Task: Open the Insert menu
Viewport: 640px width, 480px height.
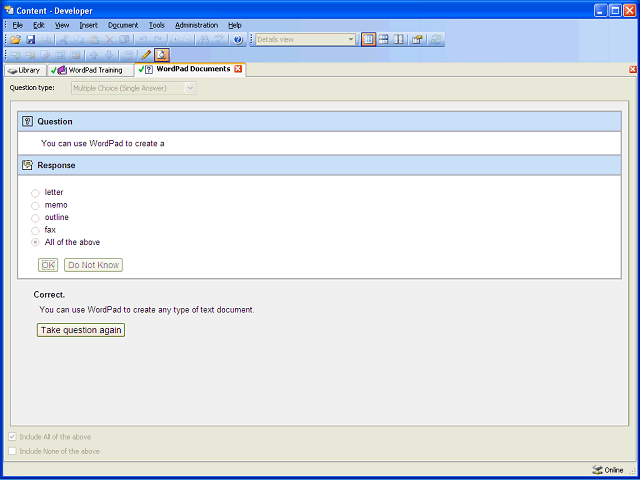Action: coord(89,25)
